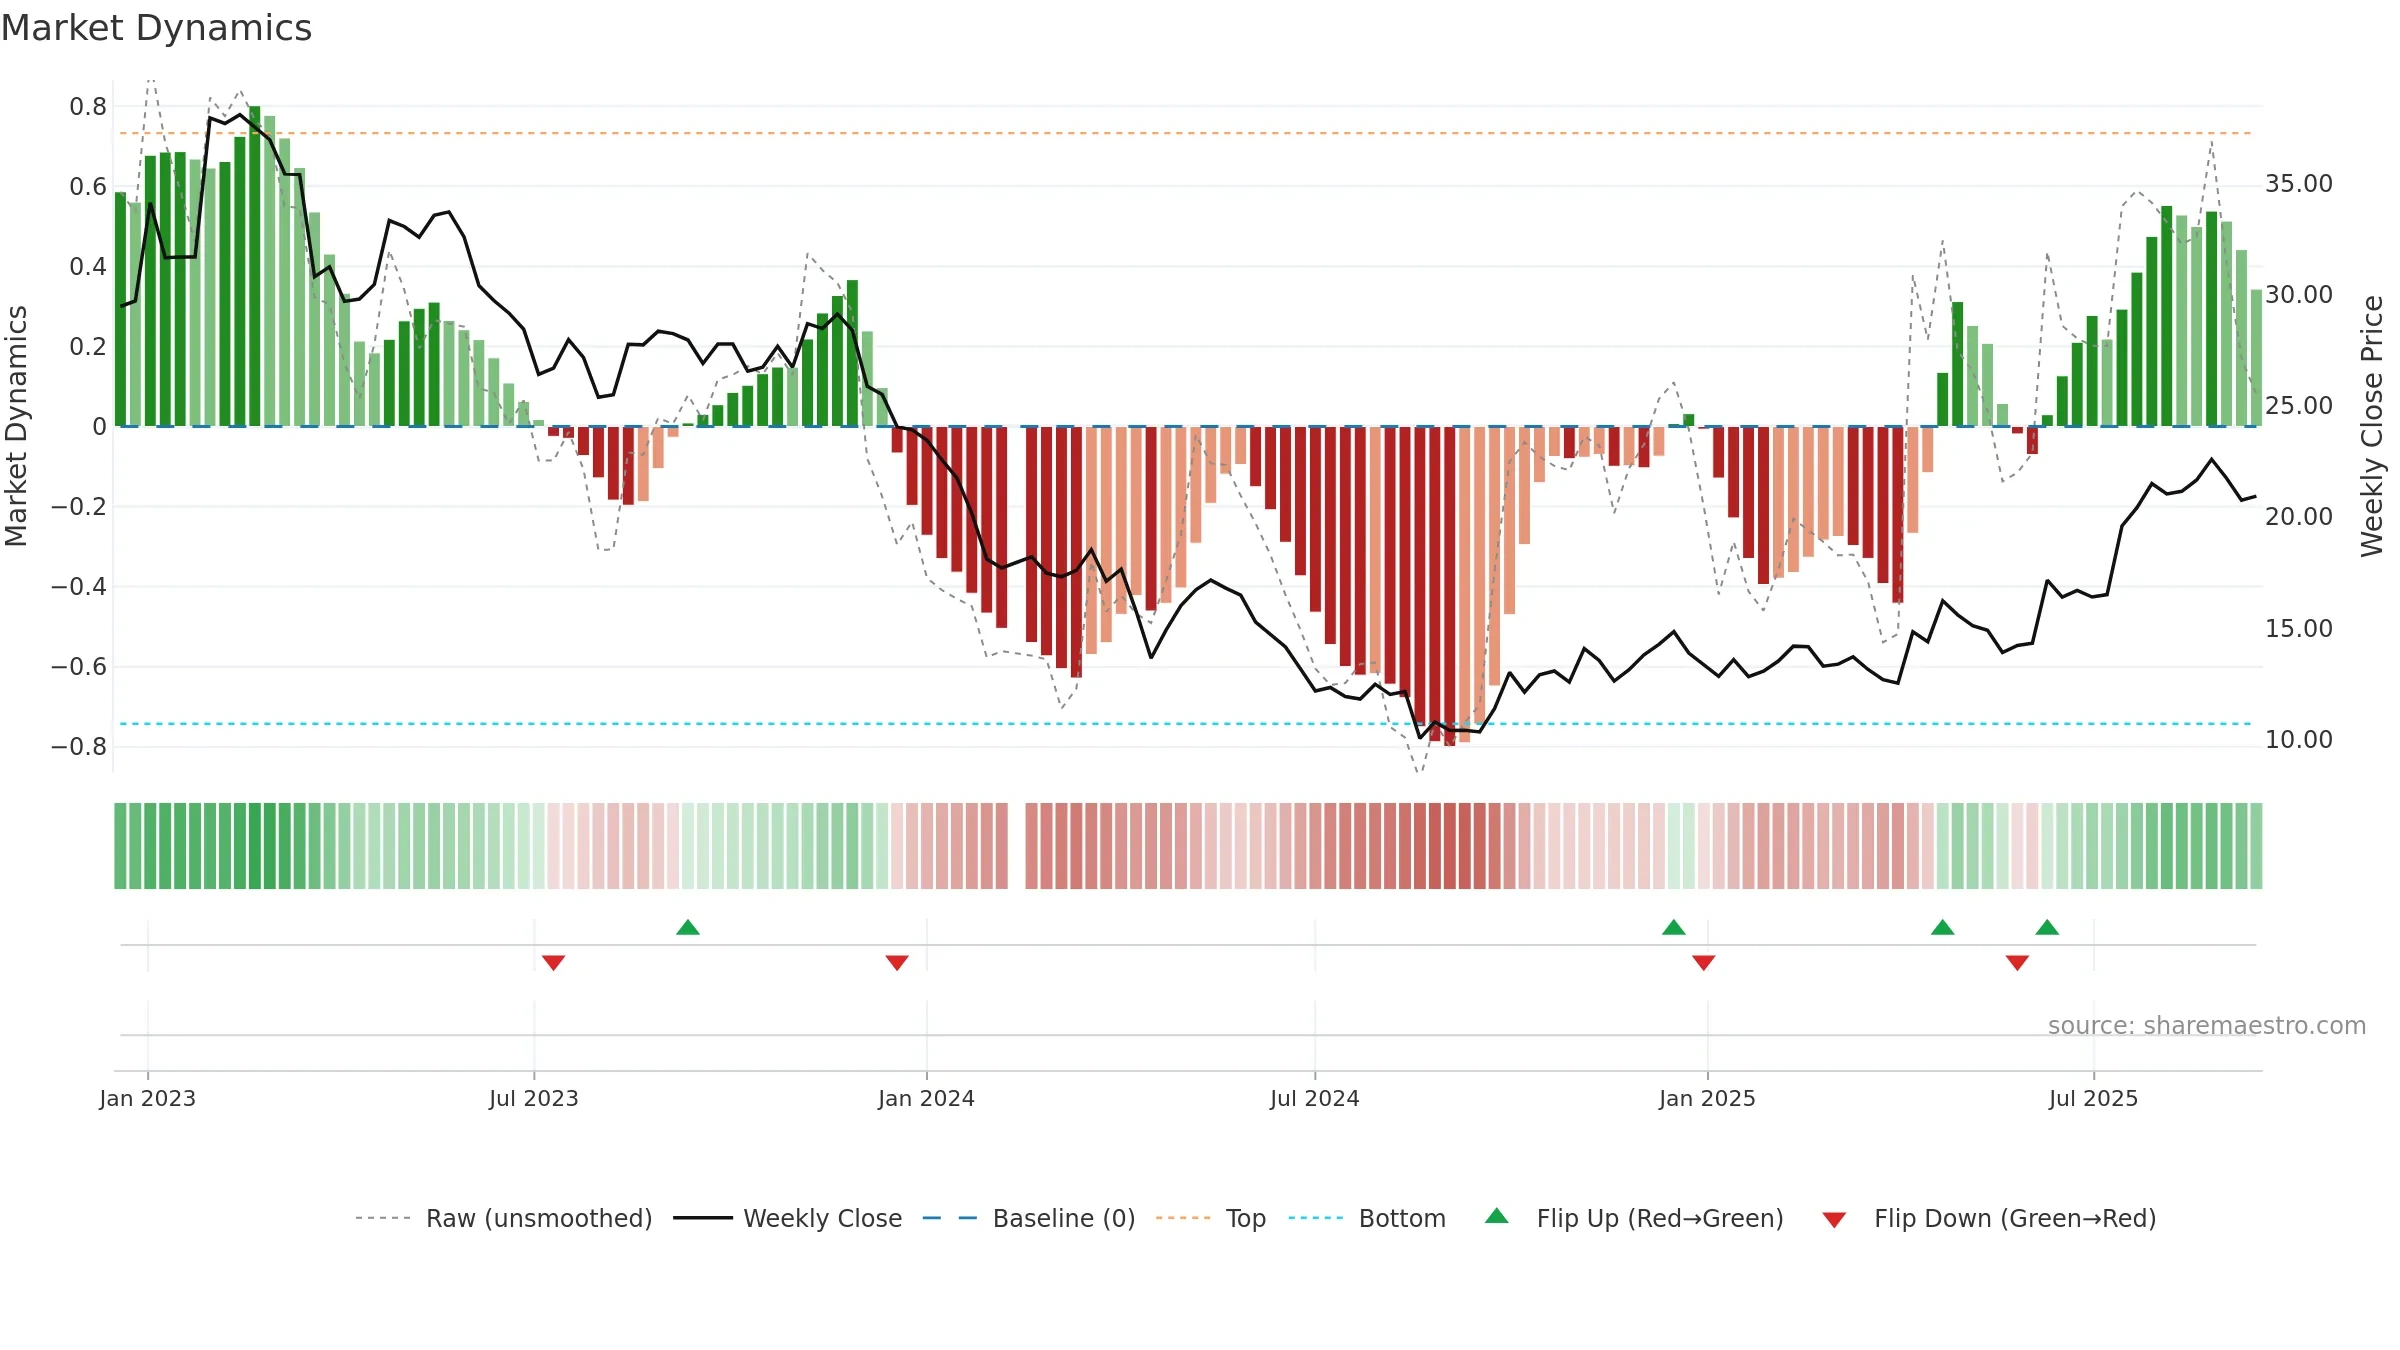Toggle the Top legend entry

(x=1210, y=1218)
